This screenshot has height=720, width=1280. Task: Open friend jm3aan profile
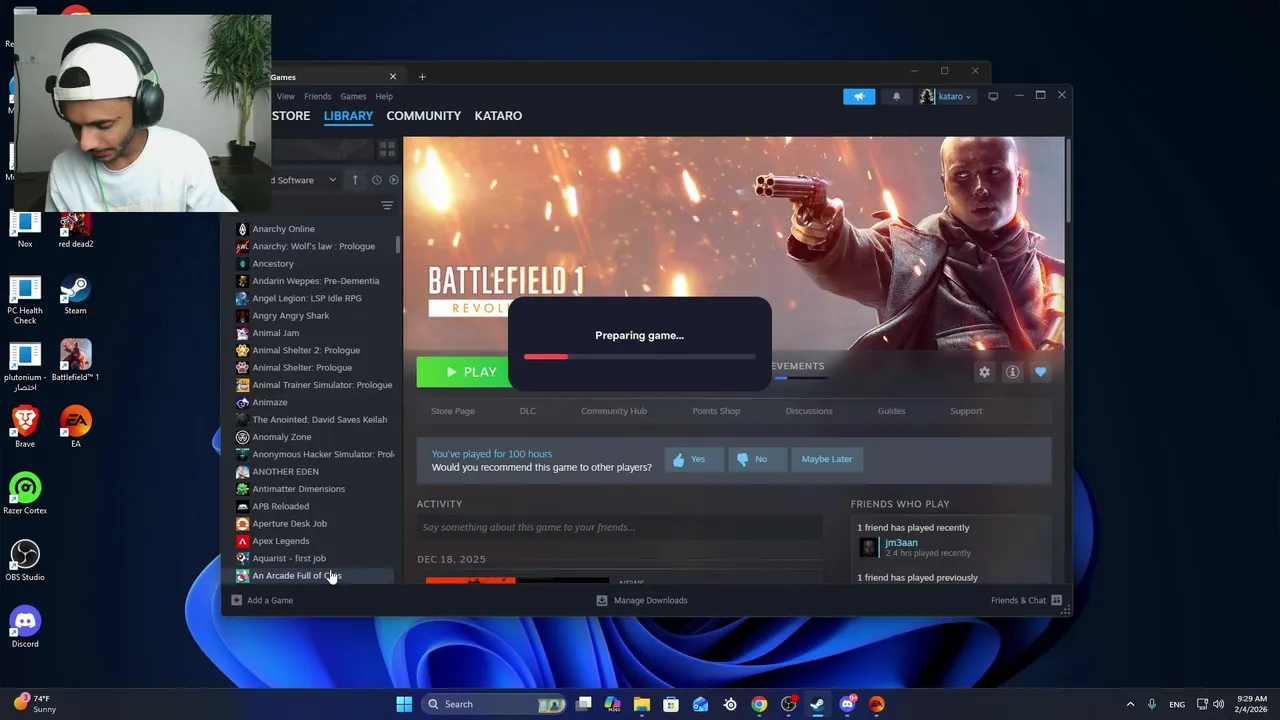(x=901, y=543)
